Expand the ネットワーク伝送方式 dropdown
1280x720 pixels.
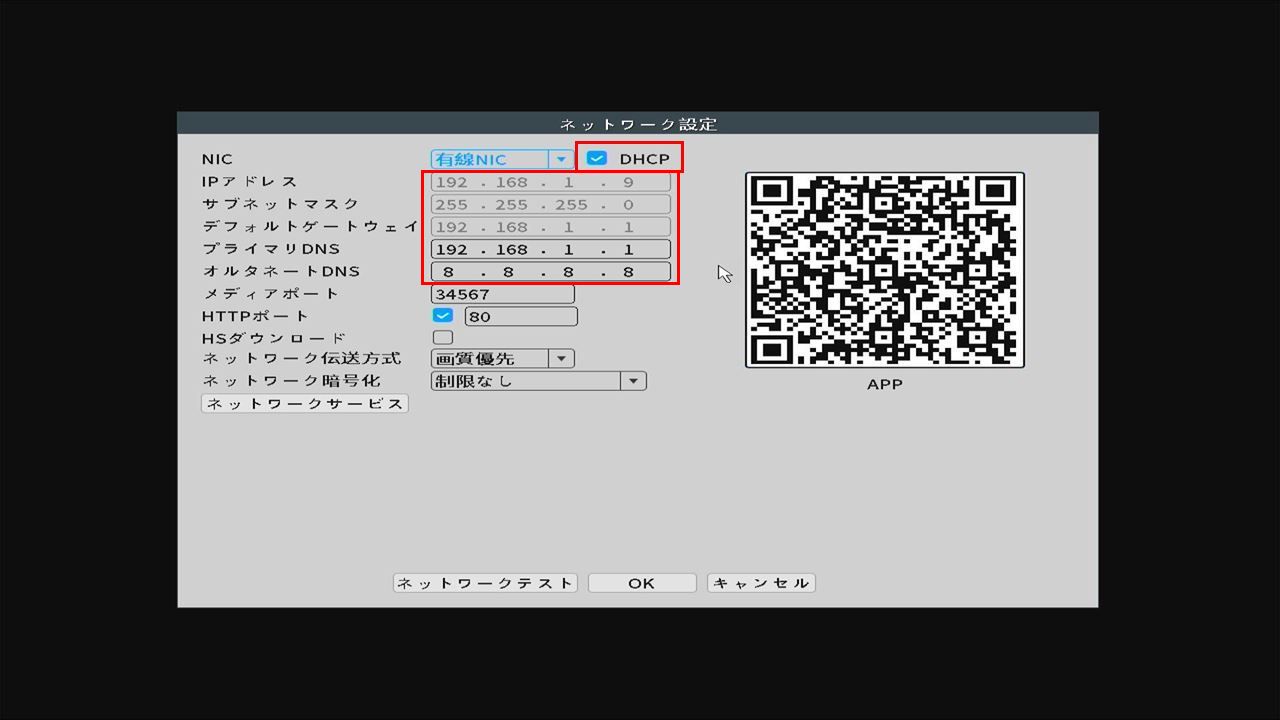(x=502, y=358)
